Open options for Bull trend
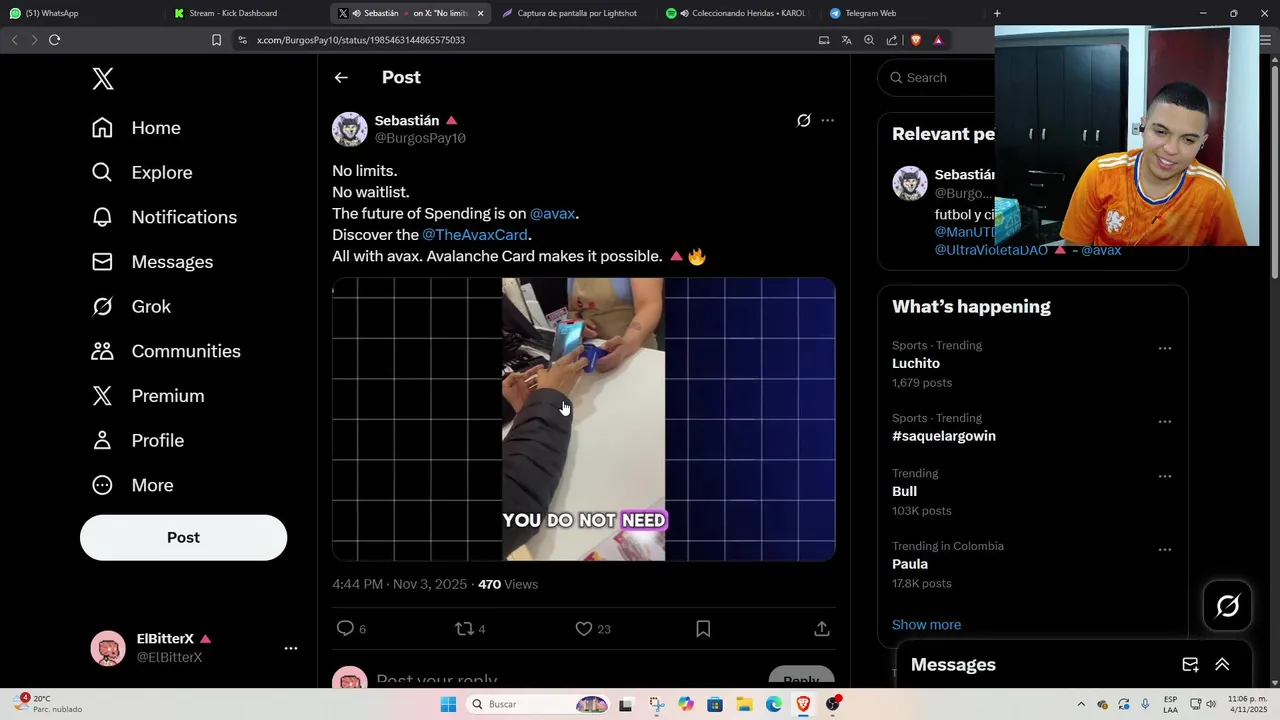 (x=1165, y=477)
